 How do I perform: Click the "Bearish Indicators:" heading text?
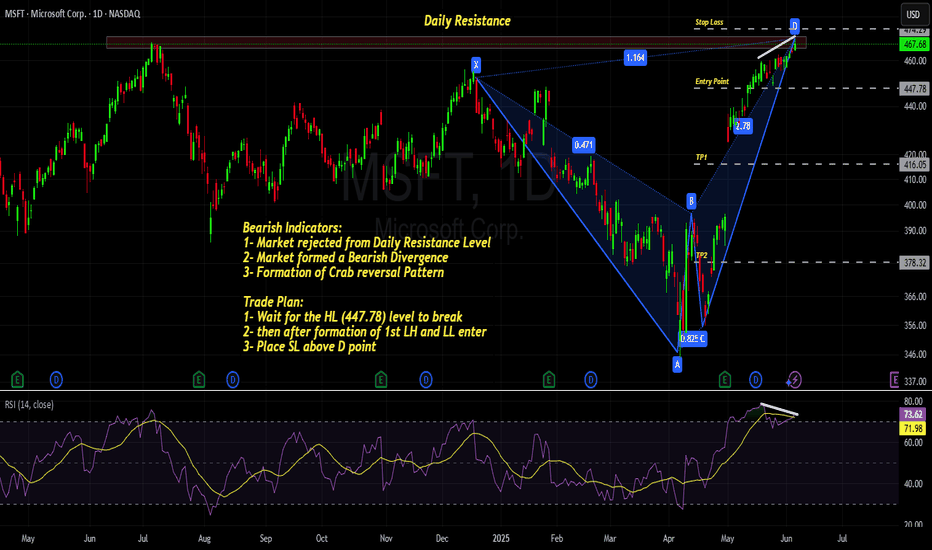tap(292, 228)
